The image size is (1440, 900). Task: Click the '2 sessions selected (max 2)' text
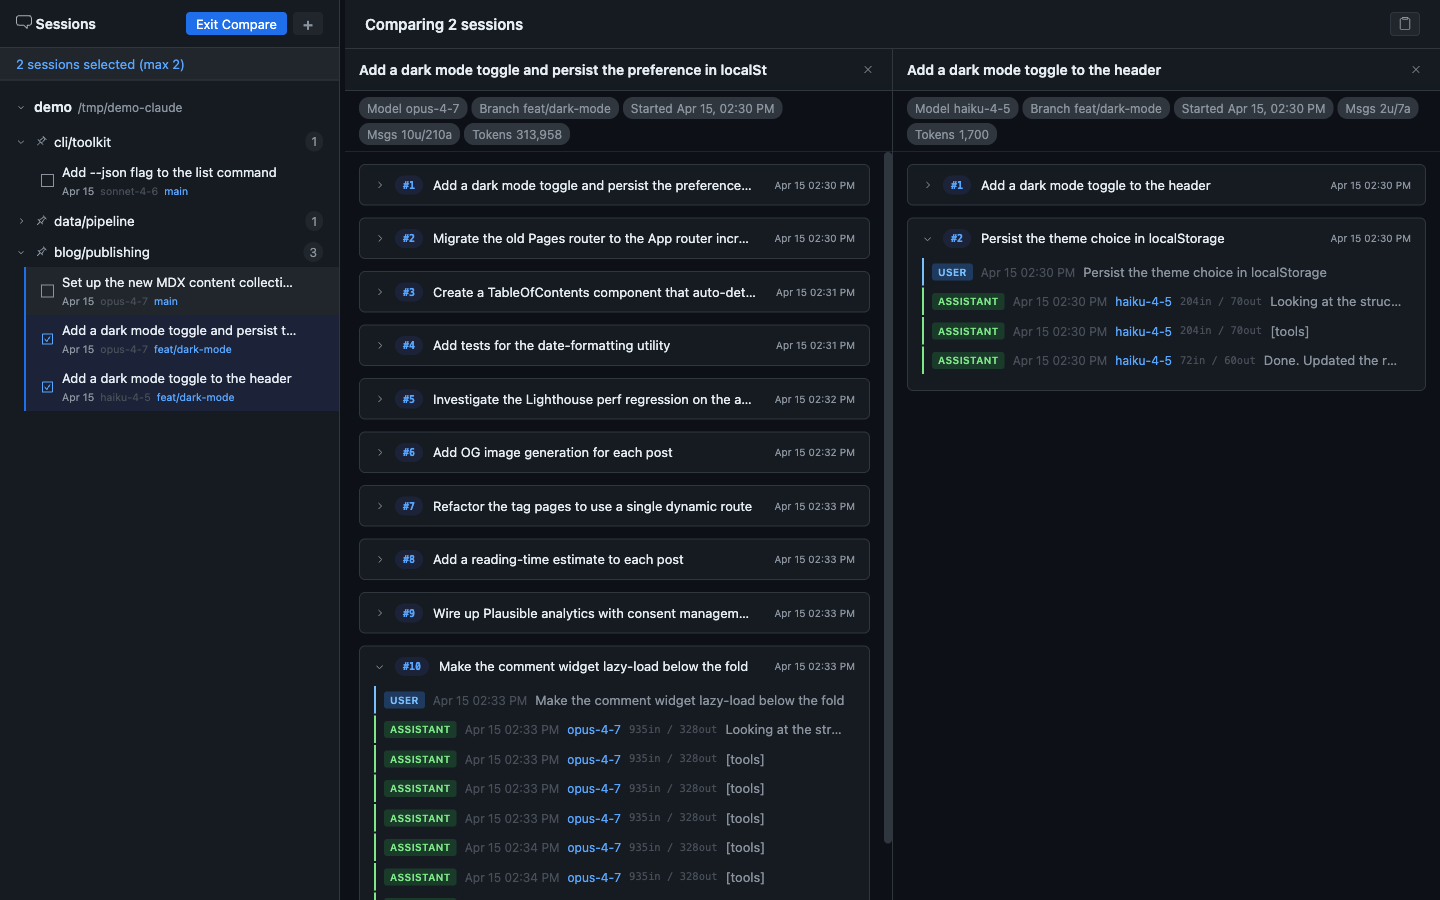coord(100,64)
